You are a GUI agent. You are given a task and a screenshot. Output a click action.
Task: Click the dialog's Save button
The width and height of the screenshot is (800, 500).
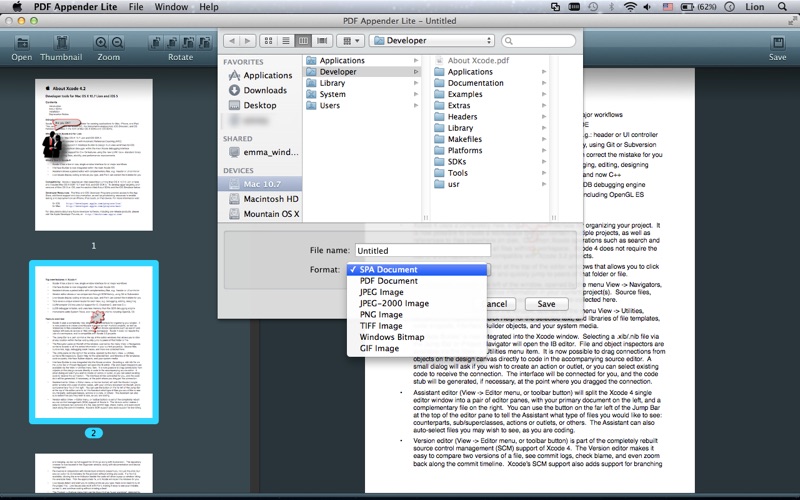pos(546,304)
